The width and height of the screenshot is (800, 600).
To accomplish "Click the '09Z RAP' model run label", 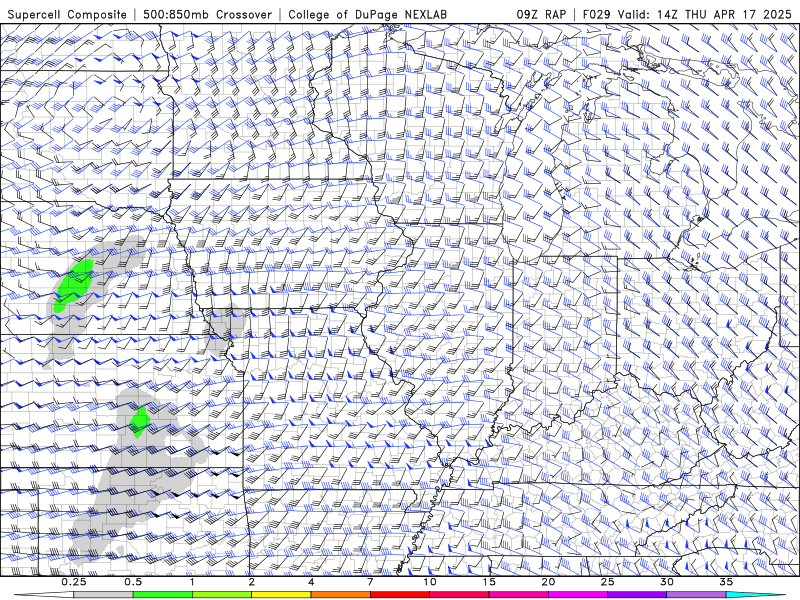I will pyautogui.click(x=541, y=15).
